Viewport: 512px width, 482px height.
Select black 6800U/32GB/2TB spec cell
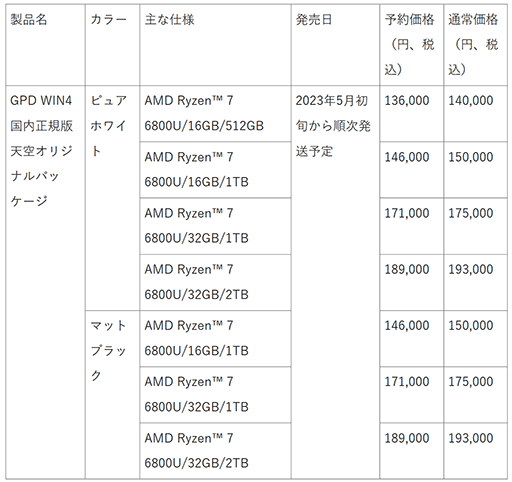(x=215, y=451)
